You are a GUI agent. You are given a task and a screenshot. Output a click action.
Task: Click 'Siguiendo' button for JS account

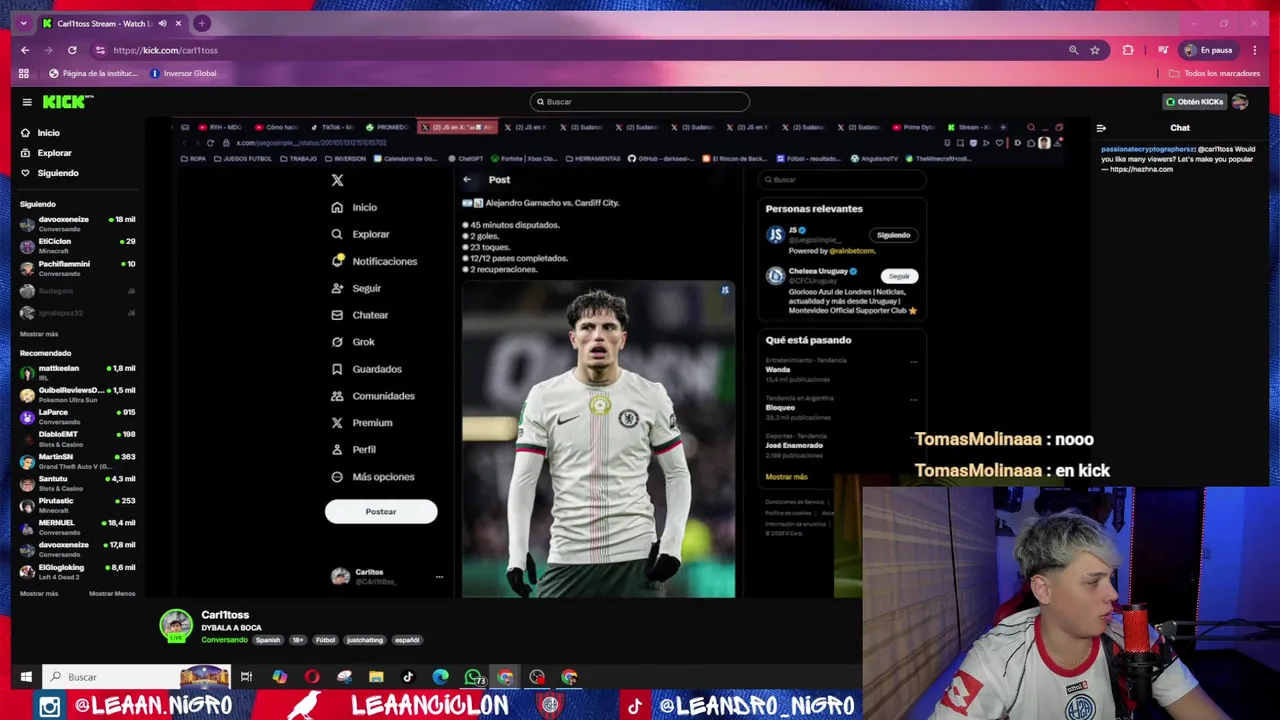click(x=893, y=235)
